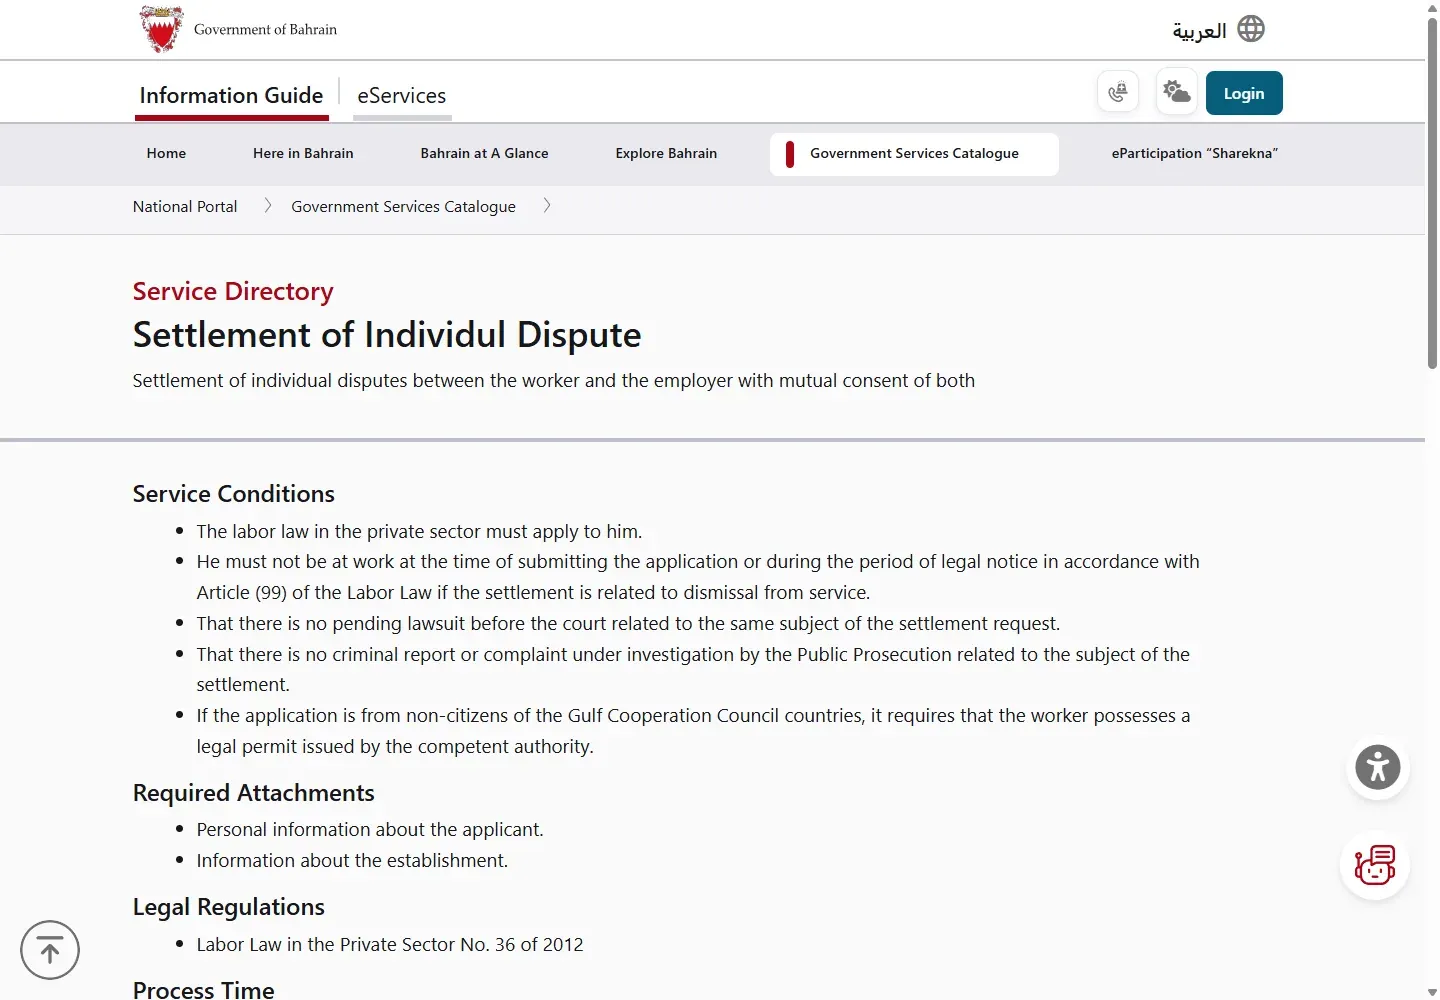Click 'Labor Law in the Private Sector No. 36 of 2012'
Image resolution: width=1440 pixels, height=1000 pixels.
tap(390, 945)
